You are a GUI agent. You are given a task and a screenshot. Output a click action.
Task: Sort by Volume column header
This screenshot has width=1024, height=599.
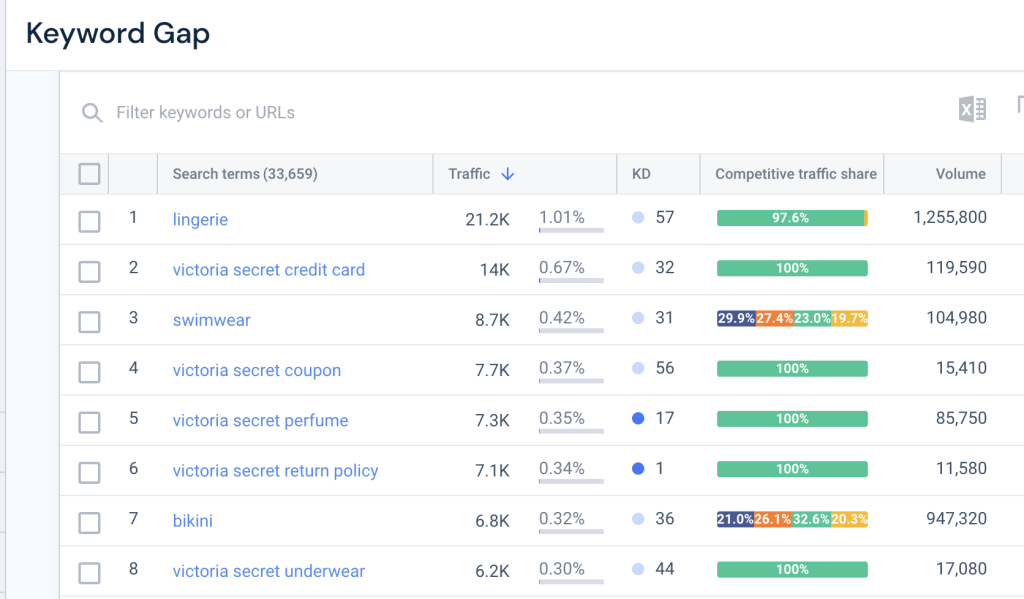click(960, 174)
